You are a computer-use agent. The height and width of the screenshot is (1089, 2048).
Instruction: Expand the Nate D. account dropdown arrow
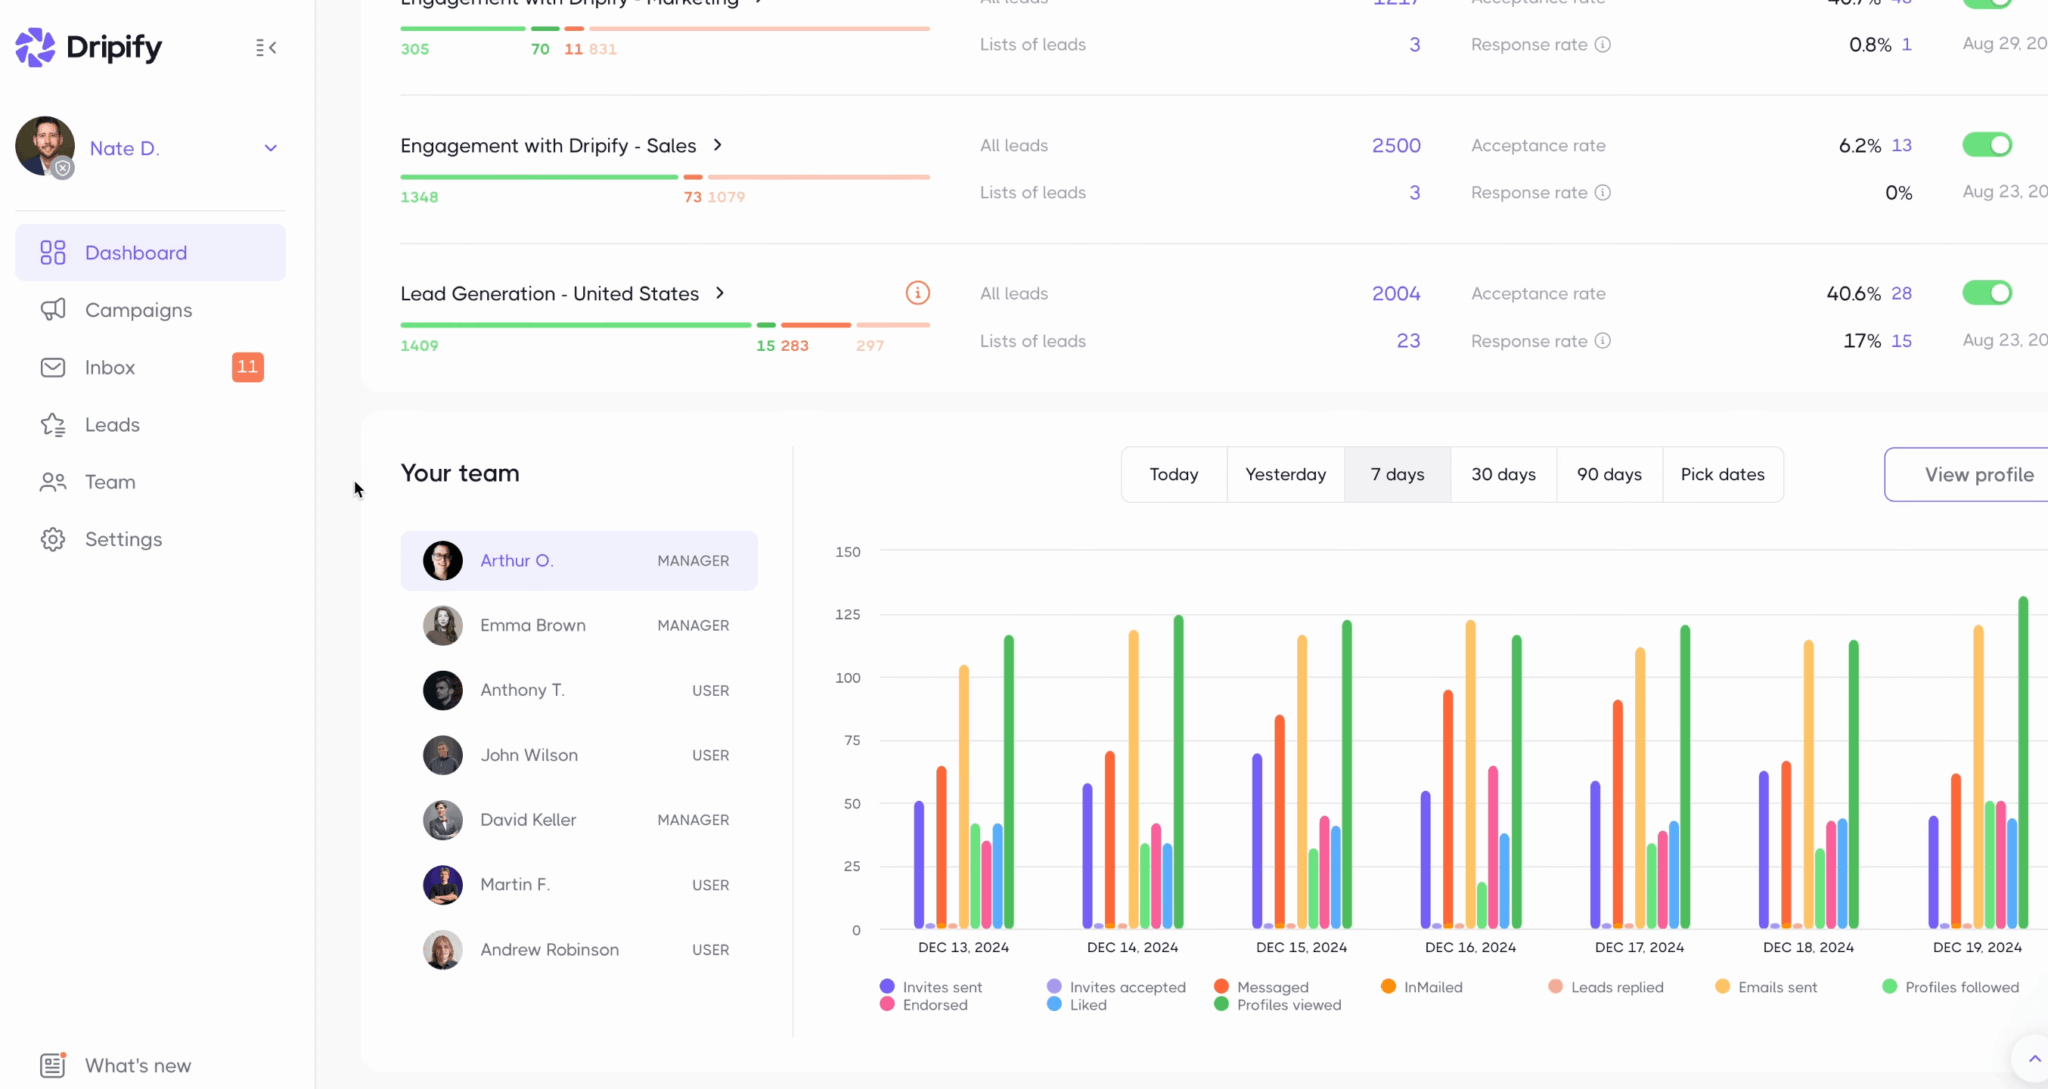pos(270,148)
